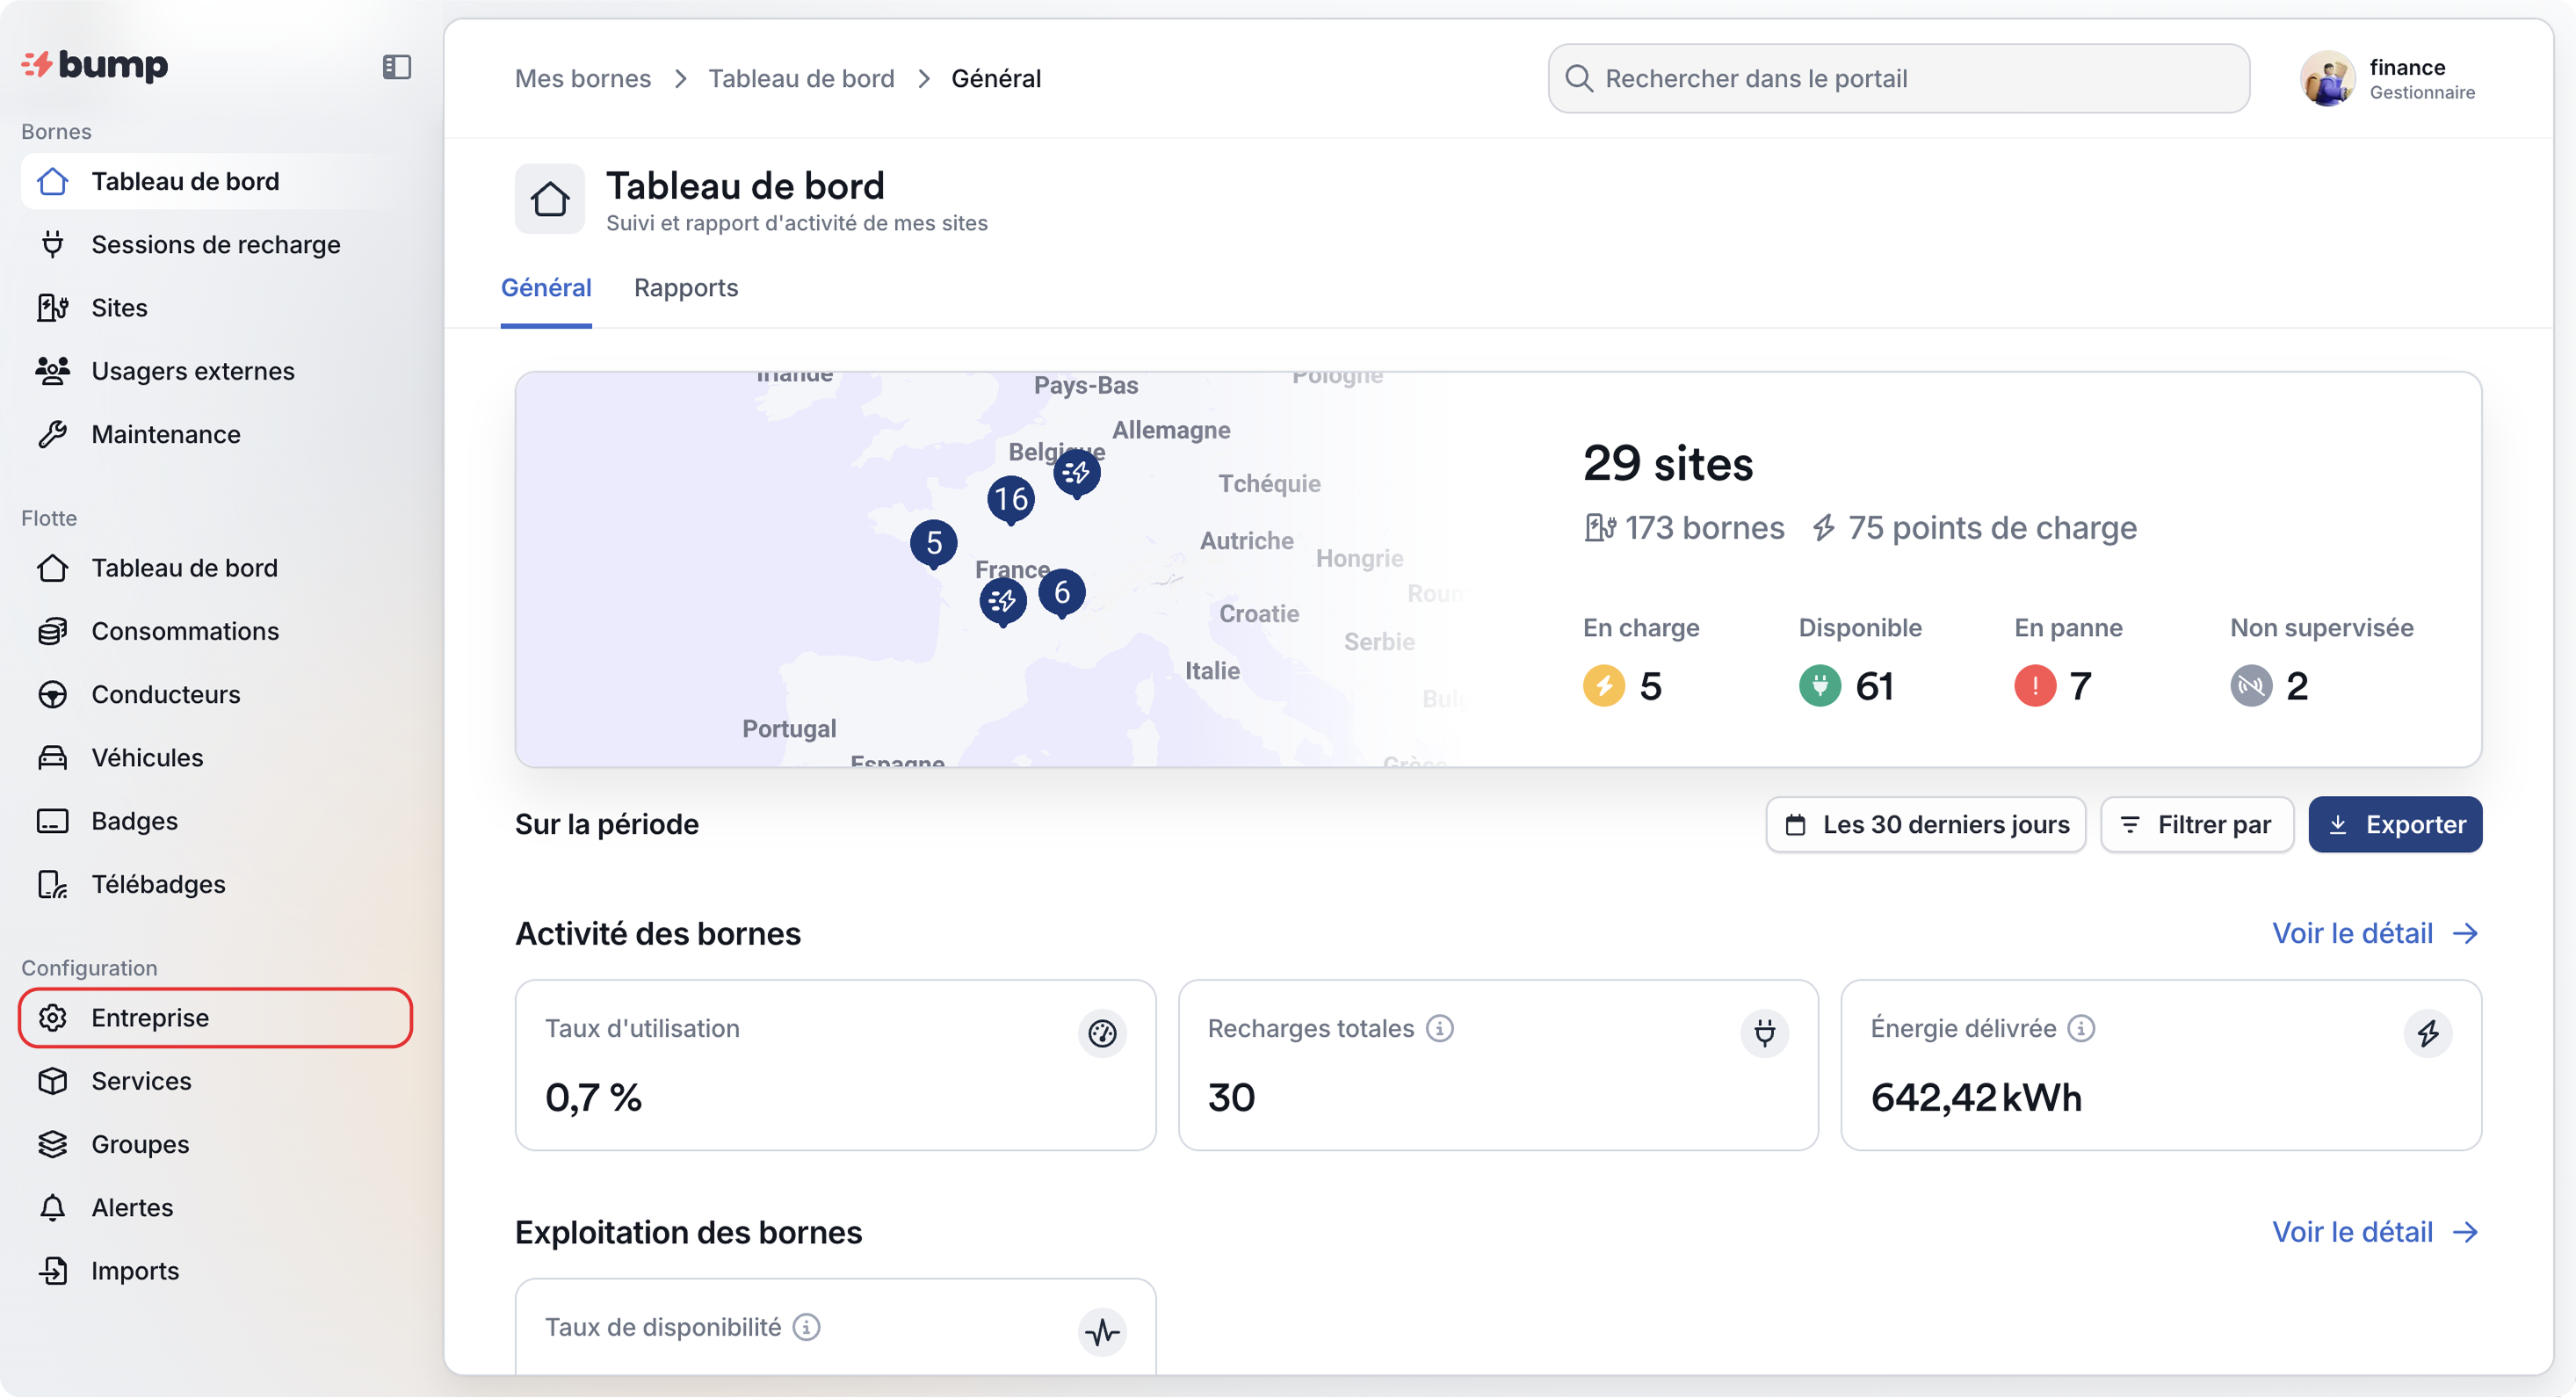Click the Exporter button

pos(2395,824)
